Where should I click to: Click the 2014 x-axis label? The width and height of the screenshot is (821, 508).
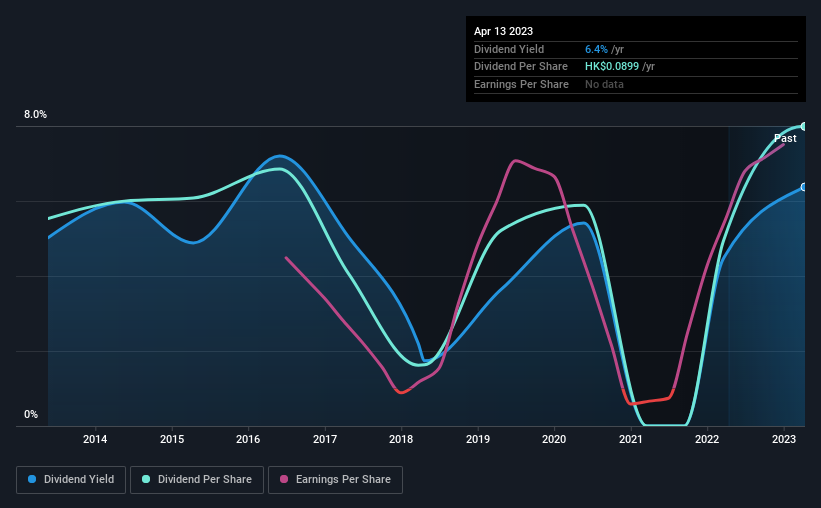pos(95,439)
